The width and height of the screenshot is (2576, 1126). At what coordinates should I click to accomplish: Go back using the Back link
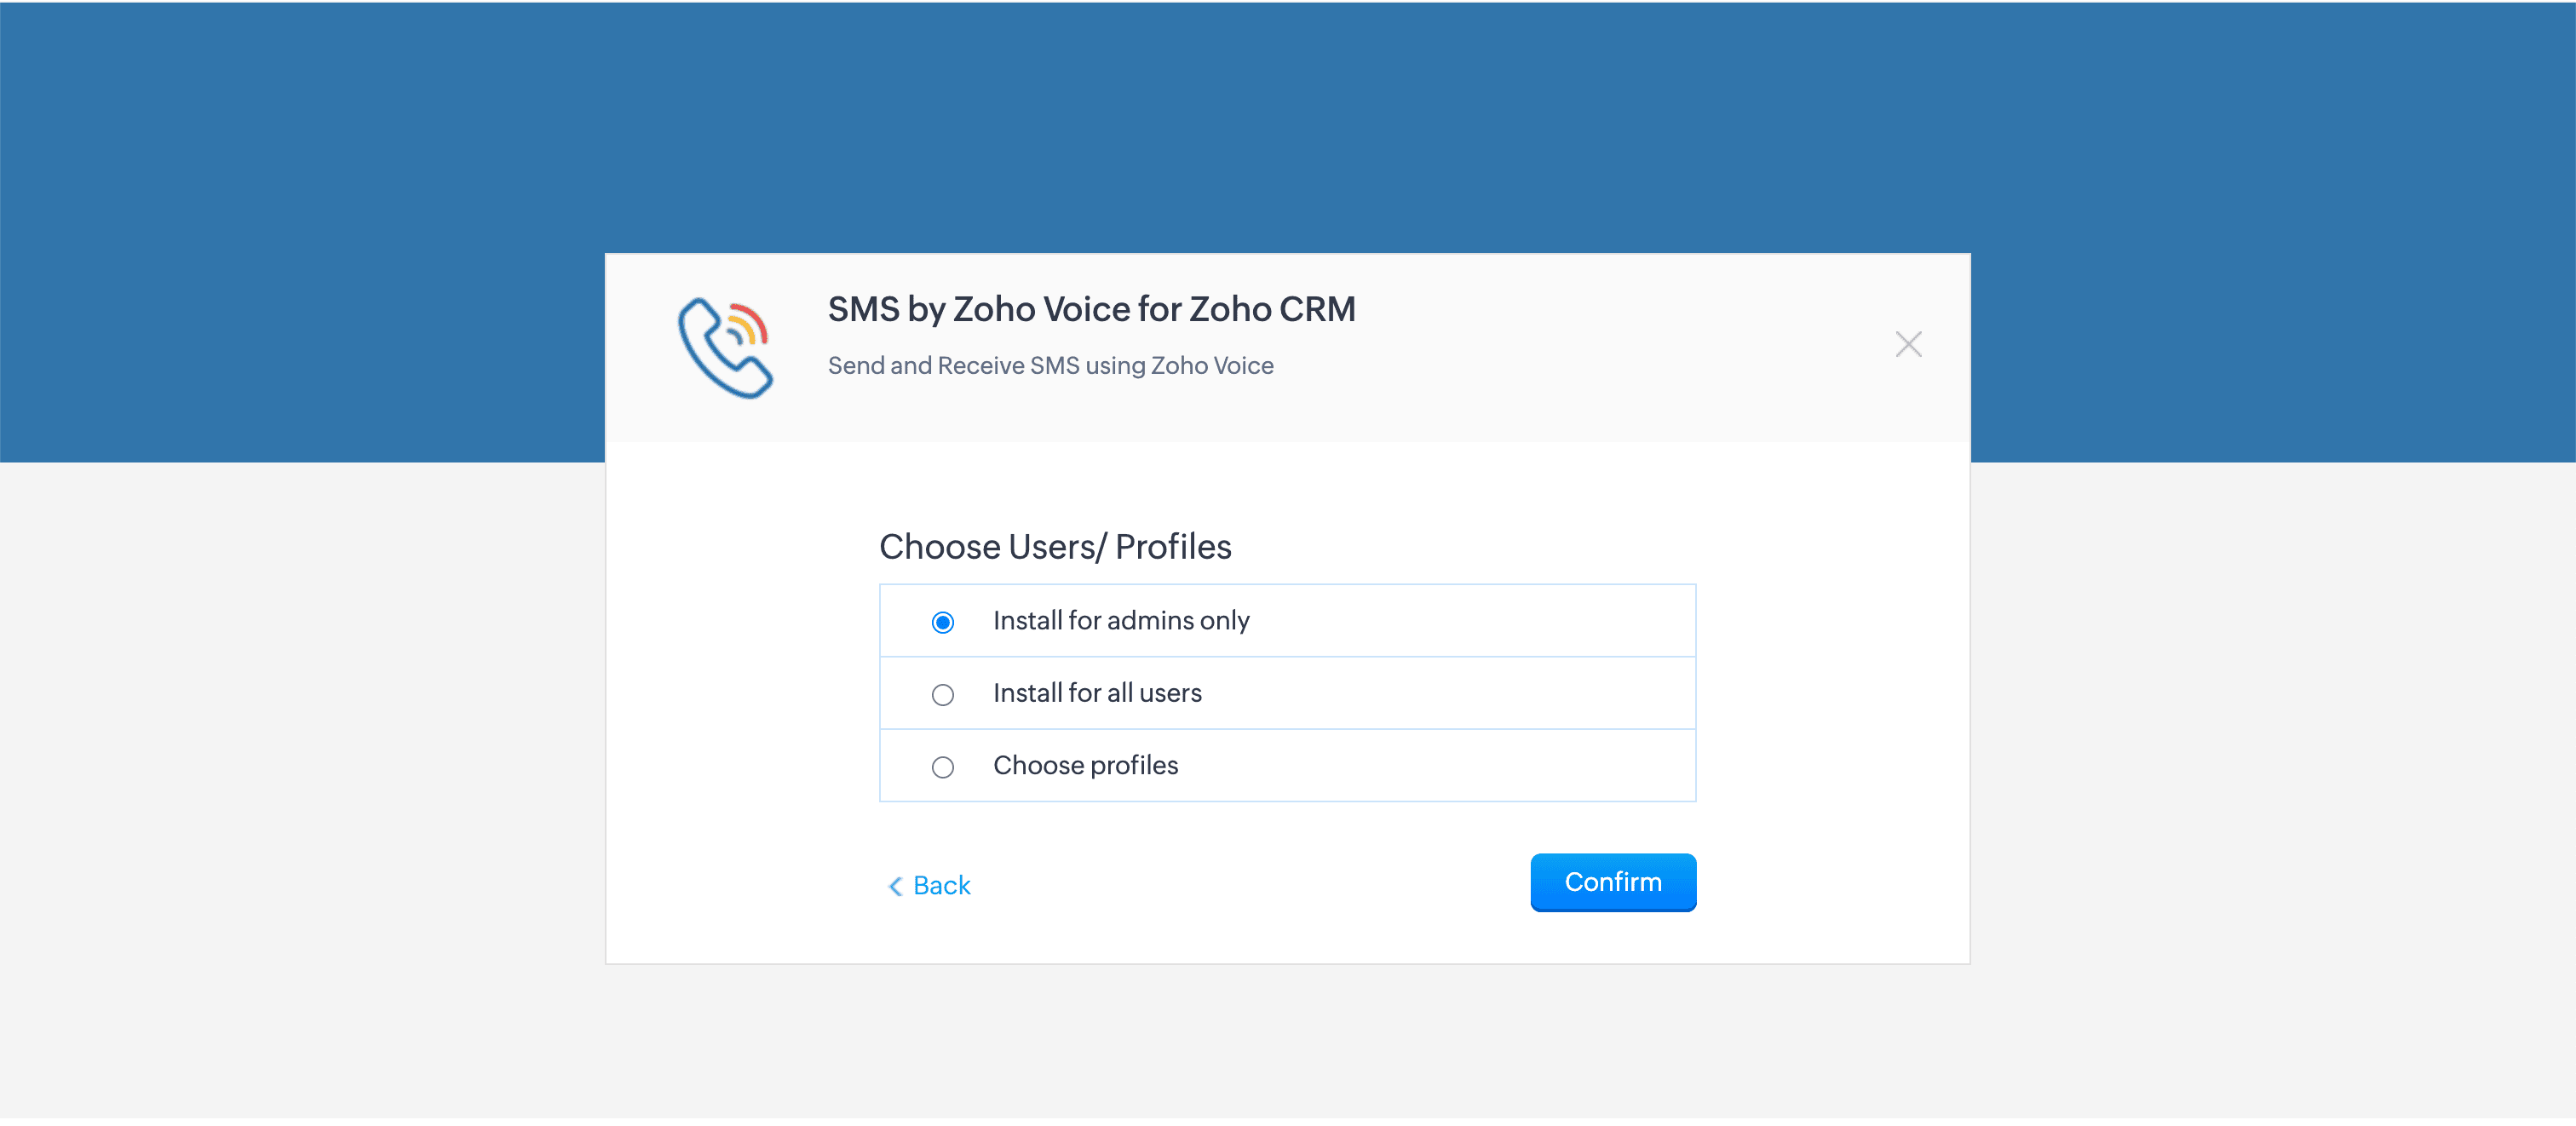[x=941, y=885]
